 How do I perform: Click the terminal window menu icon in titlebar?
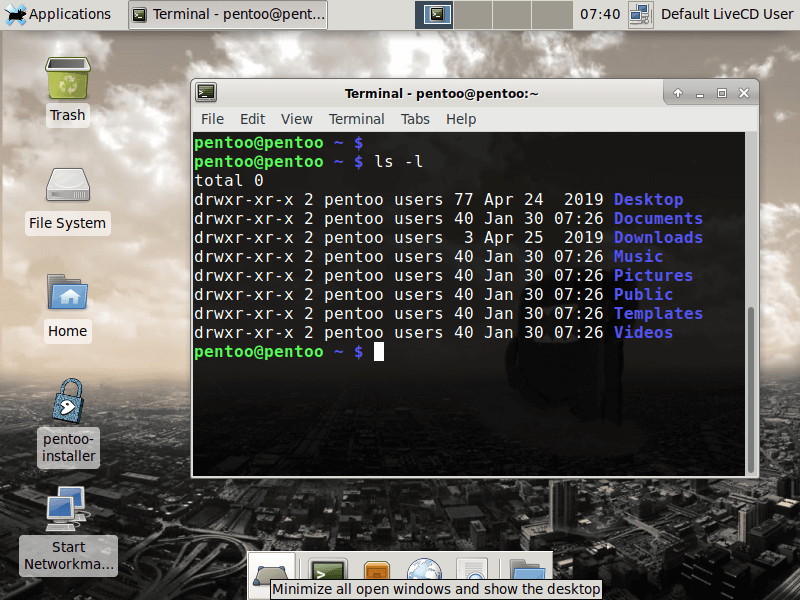tap(206, 93)
